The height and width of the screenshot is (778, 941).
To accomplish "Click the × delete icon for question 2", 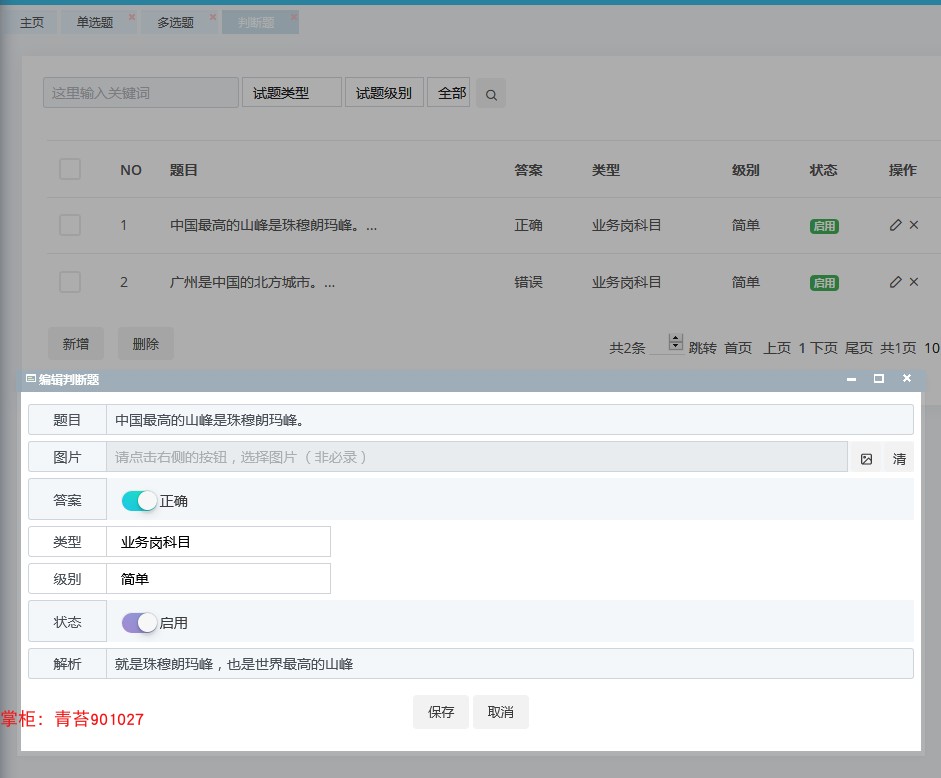I will coord(912,282).
